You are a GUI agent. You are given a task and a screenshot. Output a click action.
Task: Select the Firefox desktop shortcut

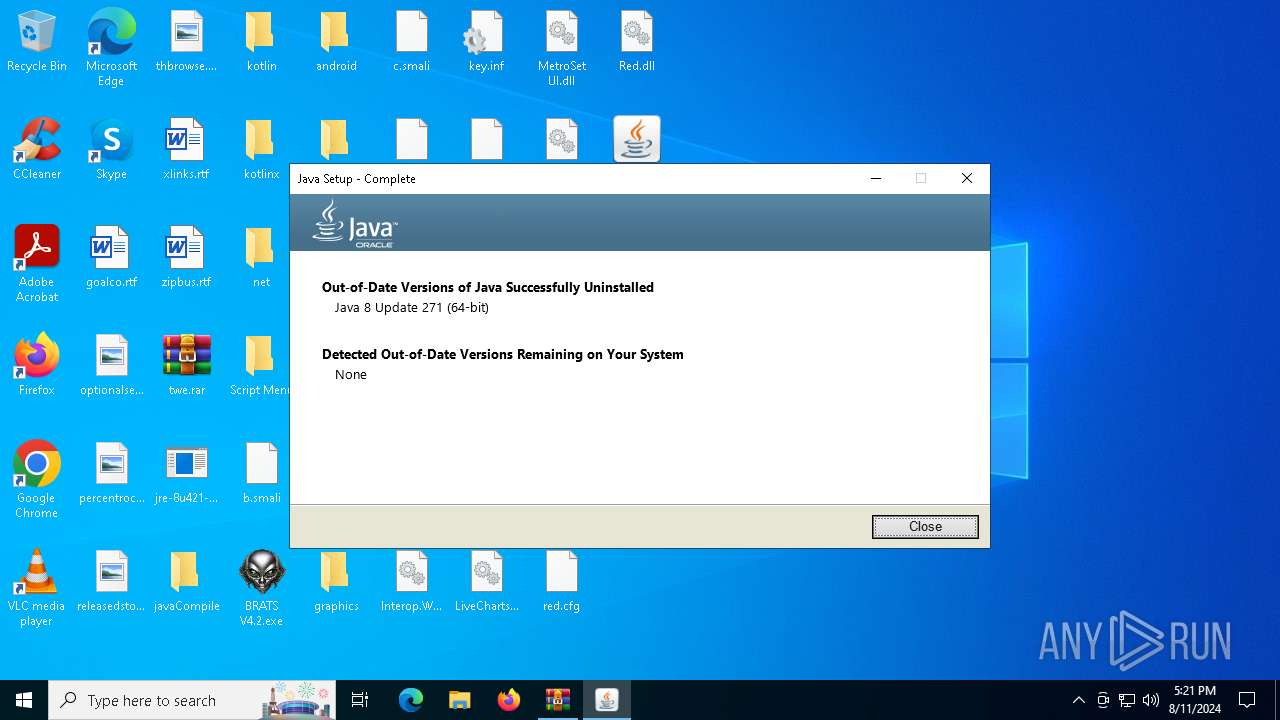pos(37,365)
